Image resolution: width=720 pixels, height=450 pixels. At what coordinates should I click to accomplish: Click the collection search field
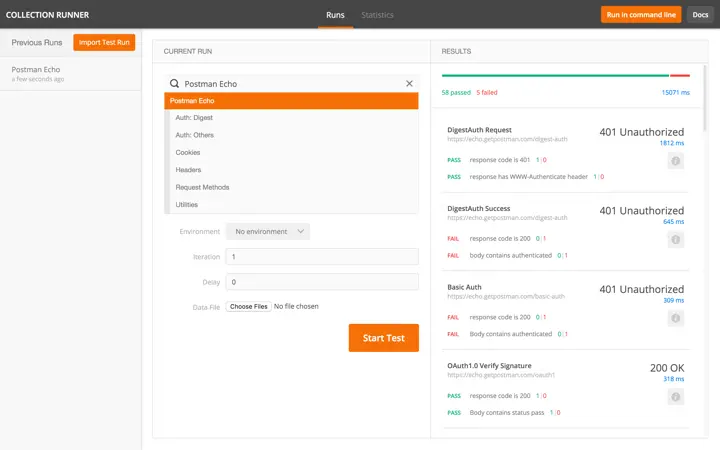[x=292, y=84]
